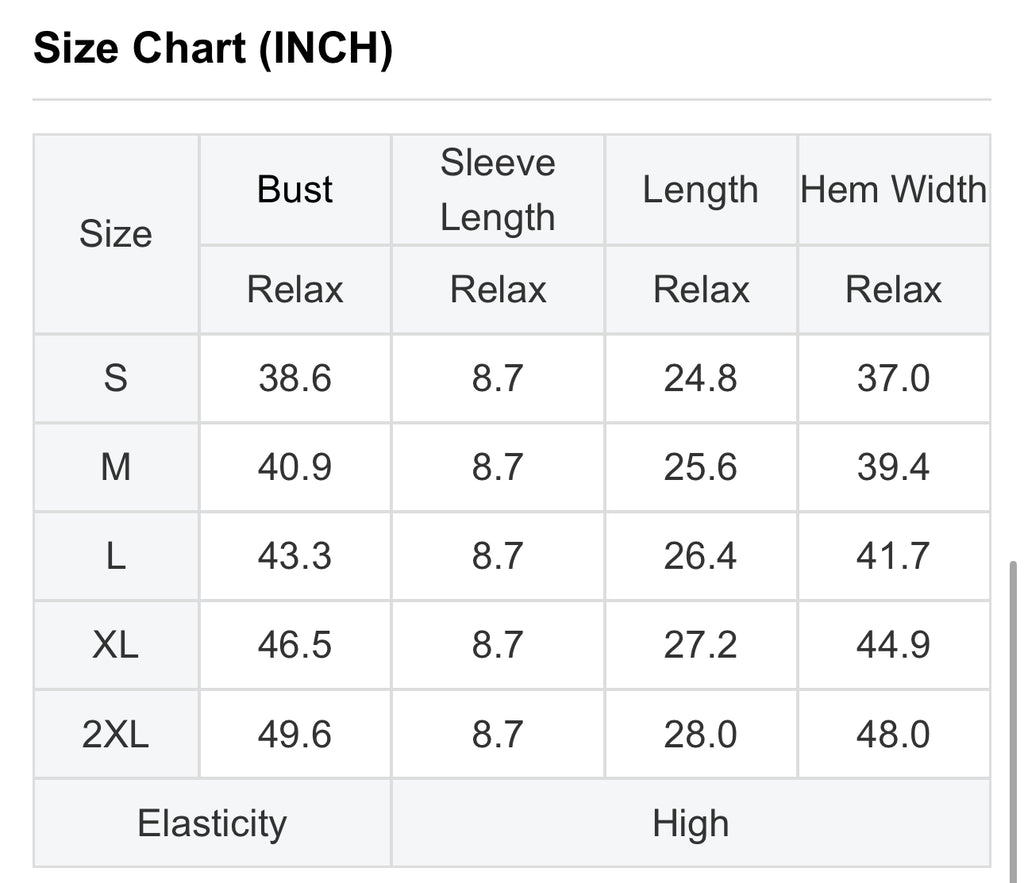1024x883 pixels.
Task: Click the Elasticity row label
Action: [212, 823]
